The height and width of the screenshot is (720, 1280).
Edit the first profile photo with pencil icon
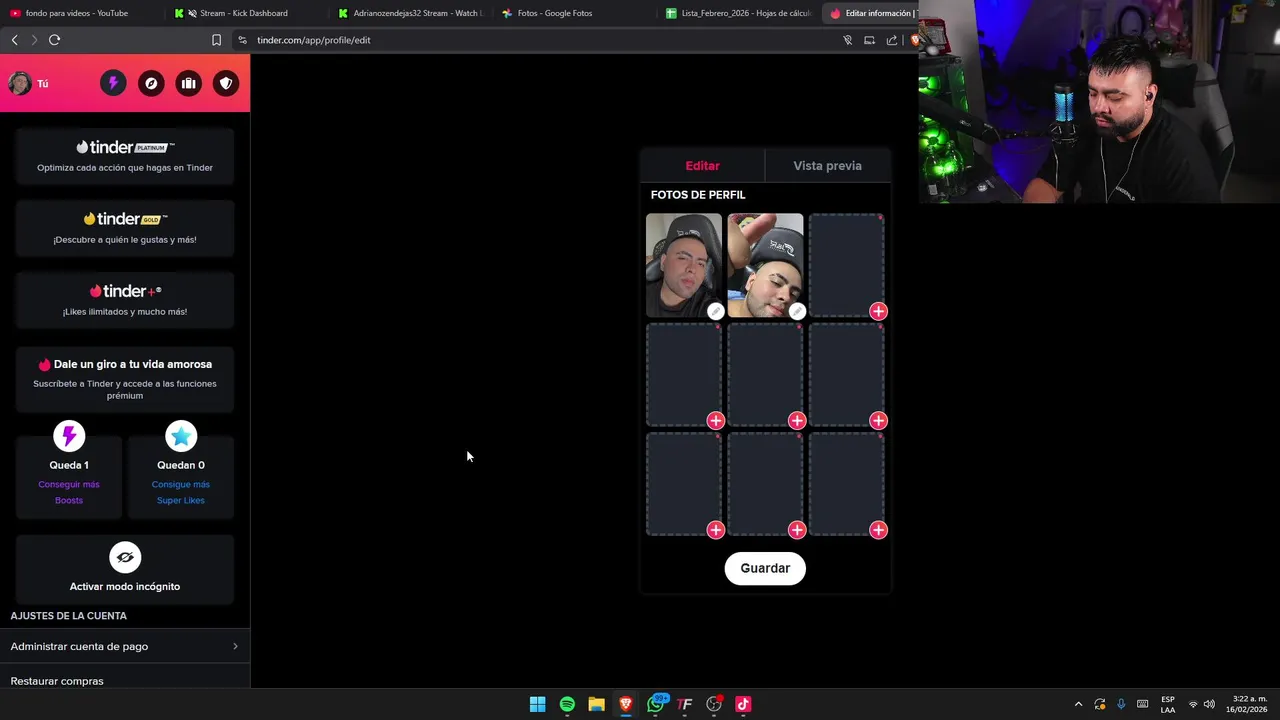coord(715,311)
